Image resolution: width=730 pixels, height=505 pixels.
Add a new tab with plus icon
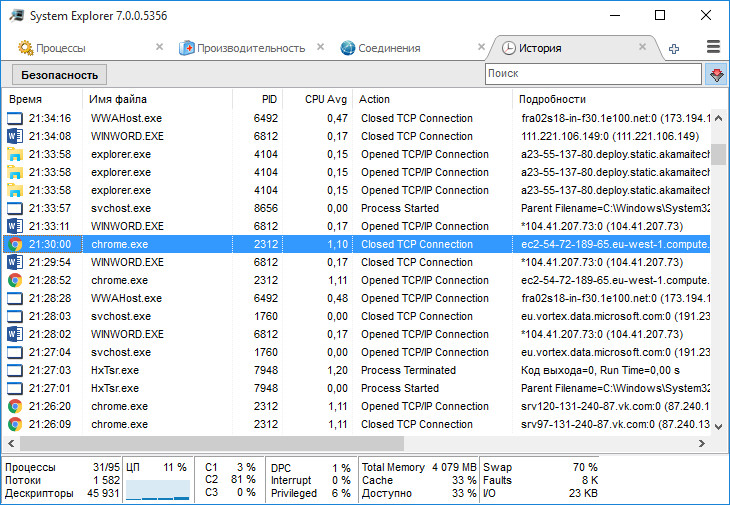click(674, 48)
